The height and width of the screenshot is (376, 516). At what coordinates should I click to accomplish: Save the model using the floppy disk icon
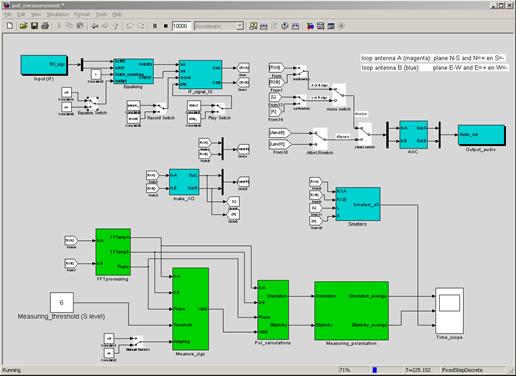[x=34, y=26]
